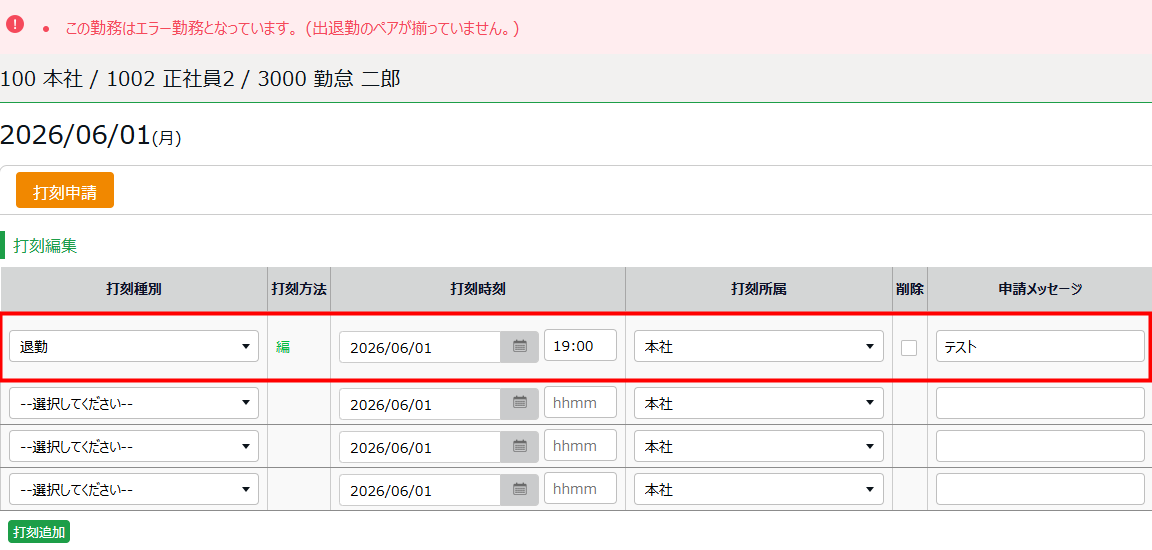1152x550 pixels.
Task: Open the 退勤 punch type dropdown
Action: click(x=134, y=347)
